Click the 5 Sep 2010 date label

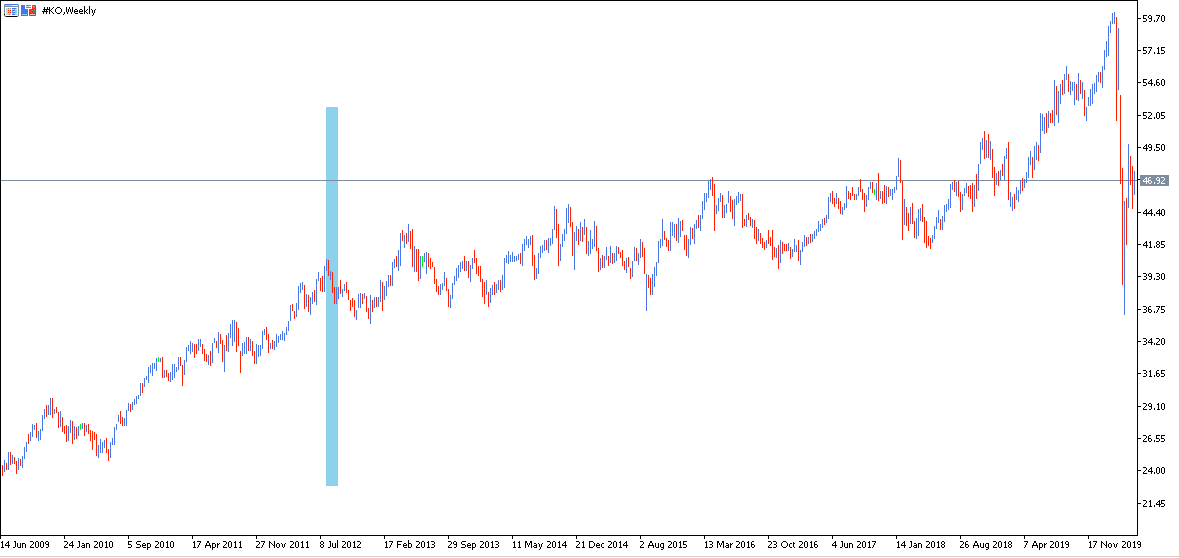pyautogui.click(x=151, y=543)
